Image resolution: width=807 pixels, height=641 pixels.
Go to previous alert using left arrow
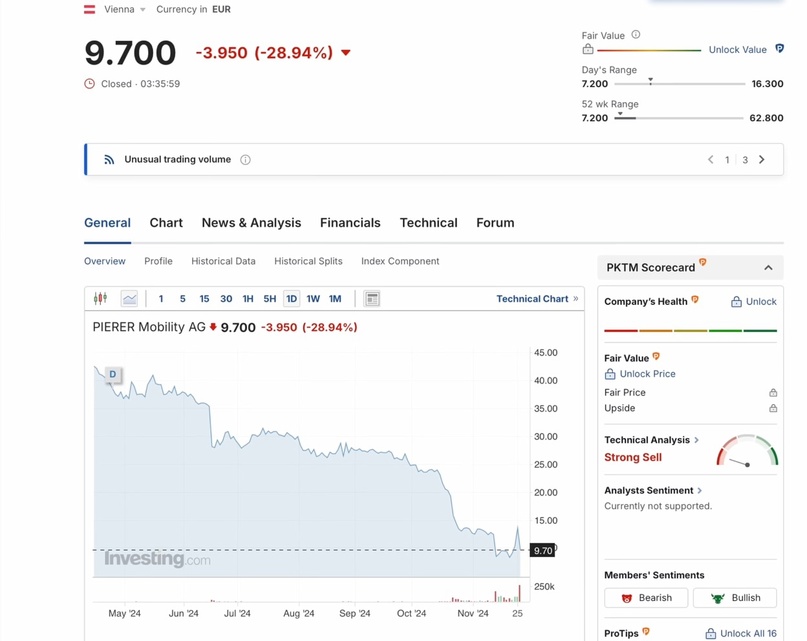coord(711,160)
